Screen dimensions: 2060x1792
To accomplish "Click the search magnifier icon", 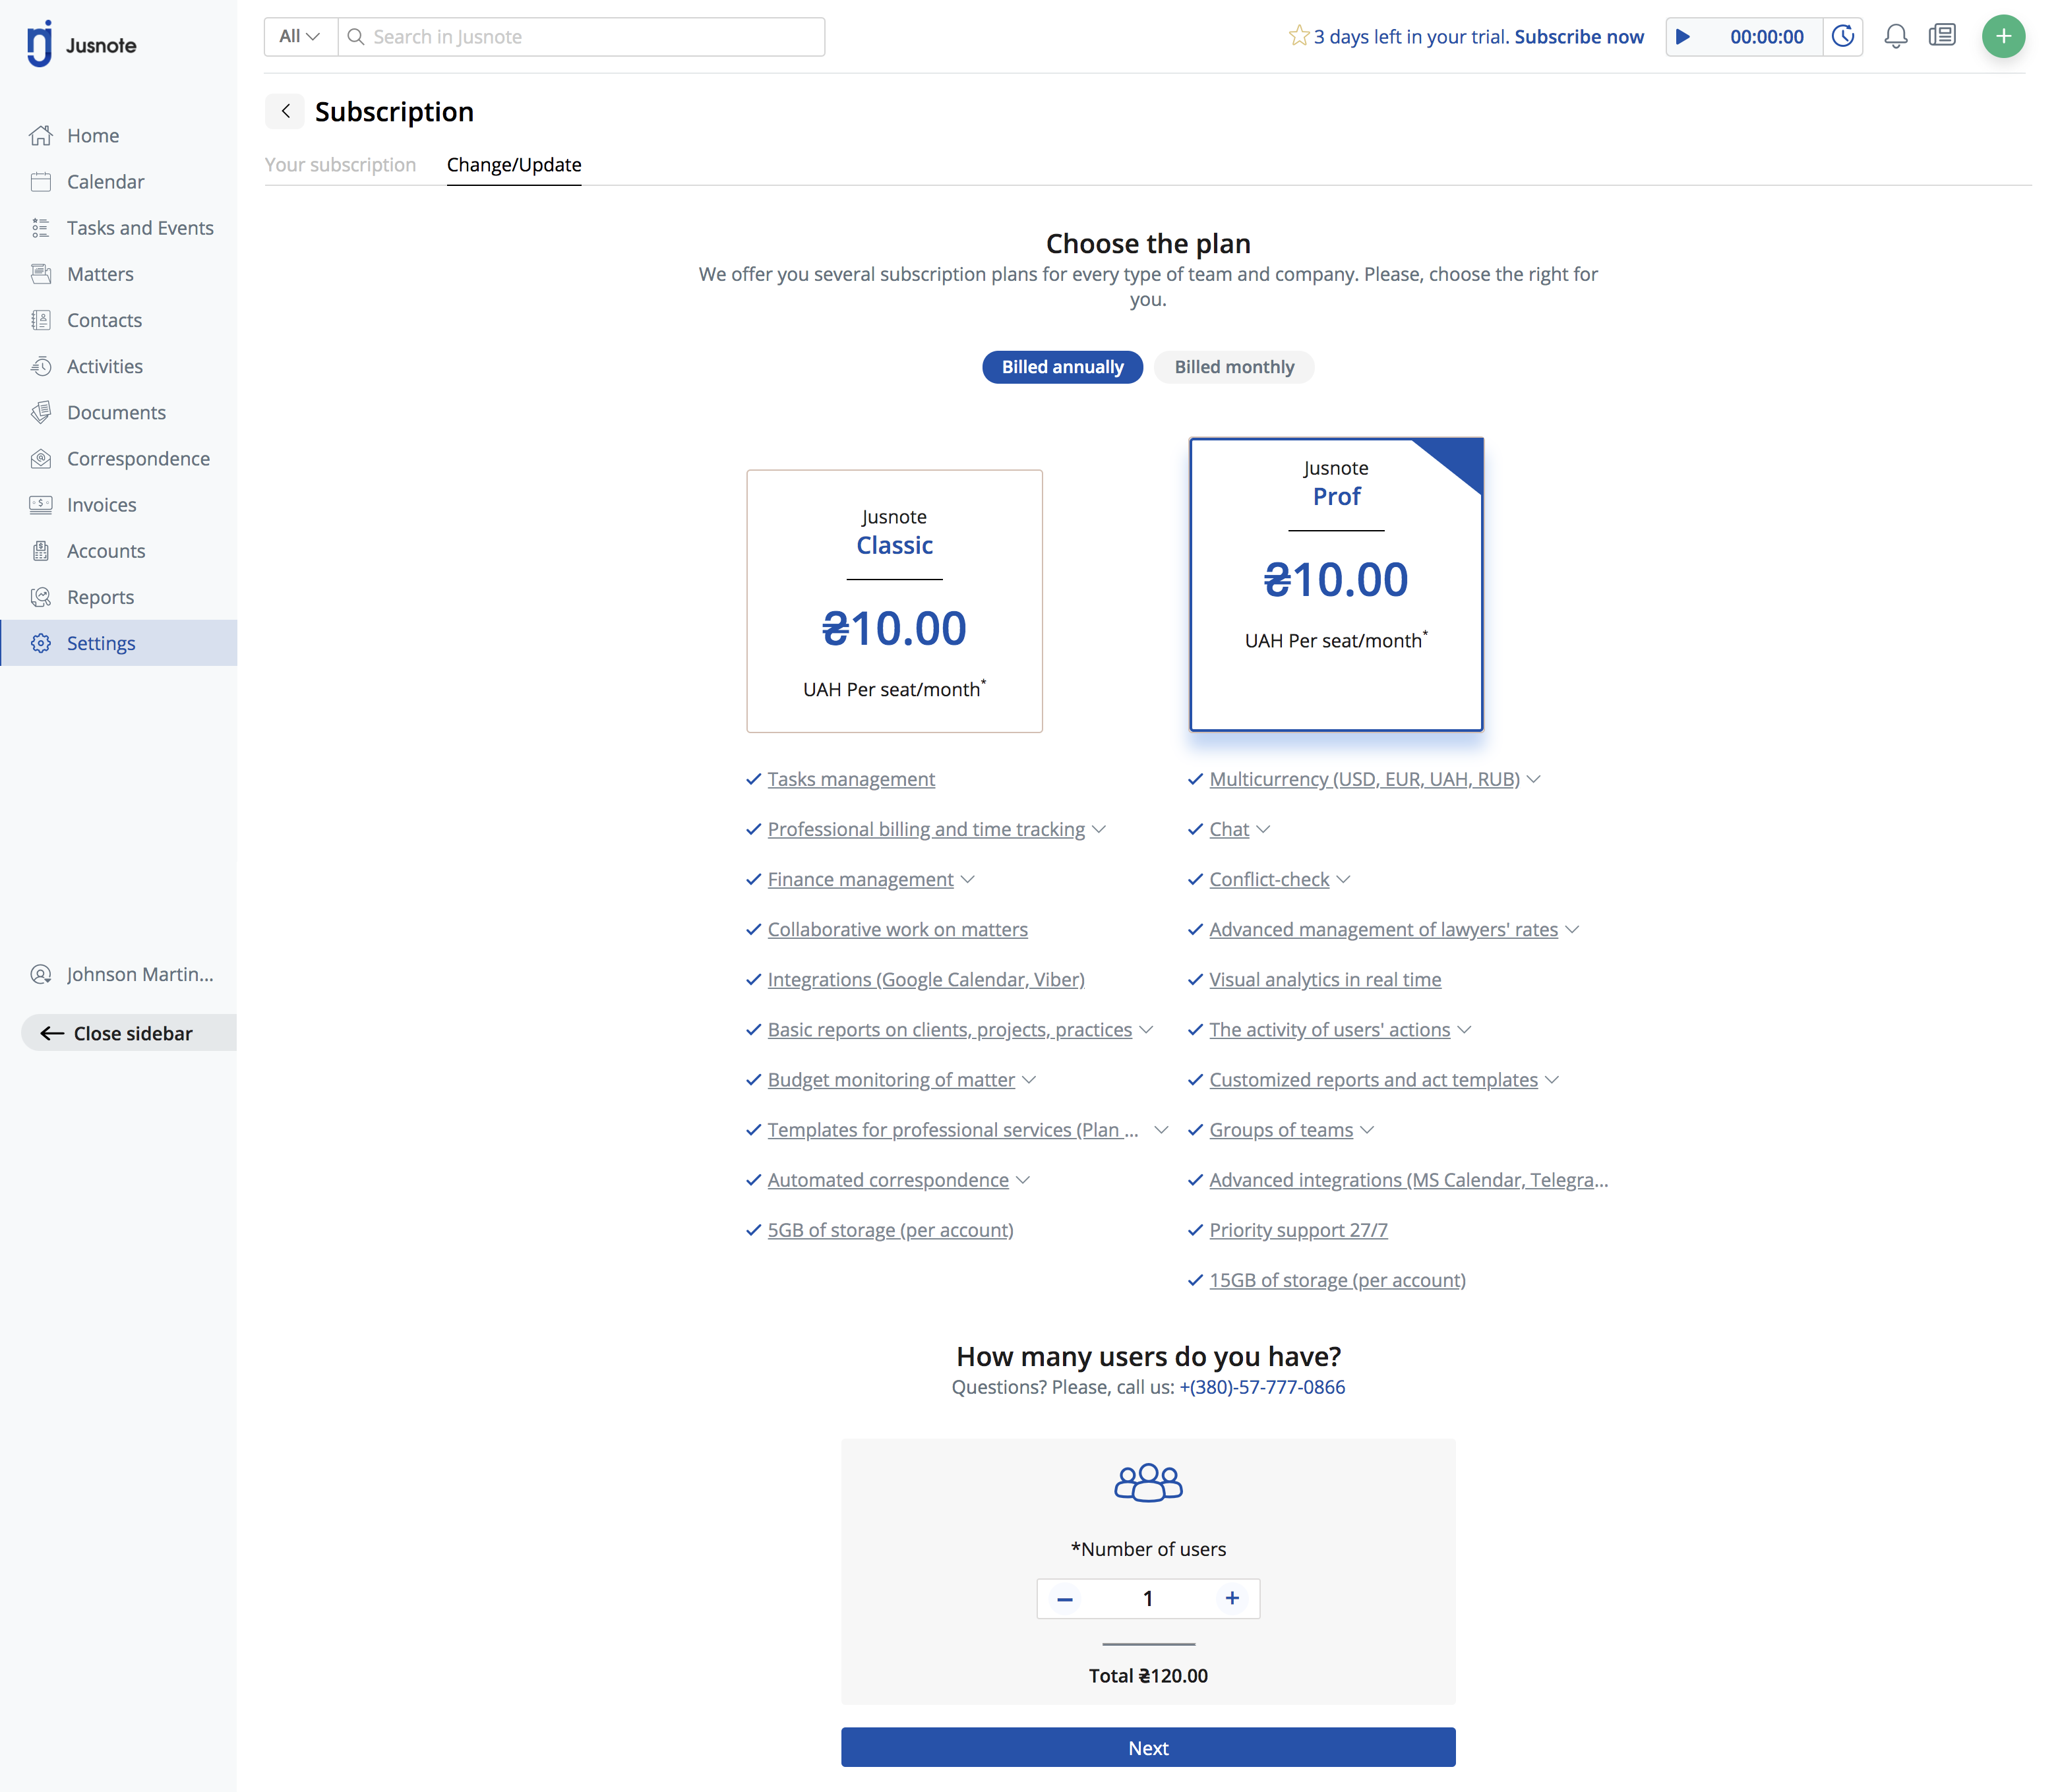I will click(355, 37).
